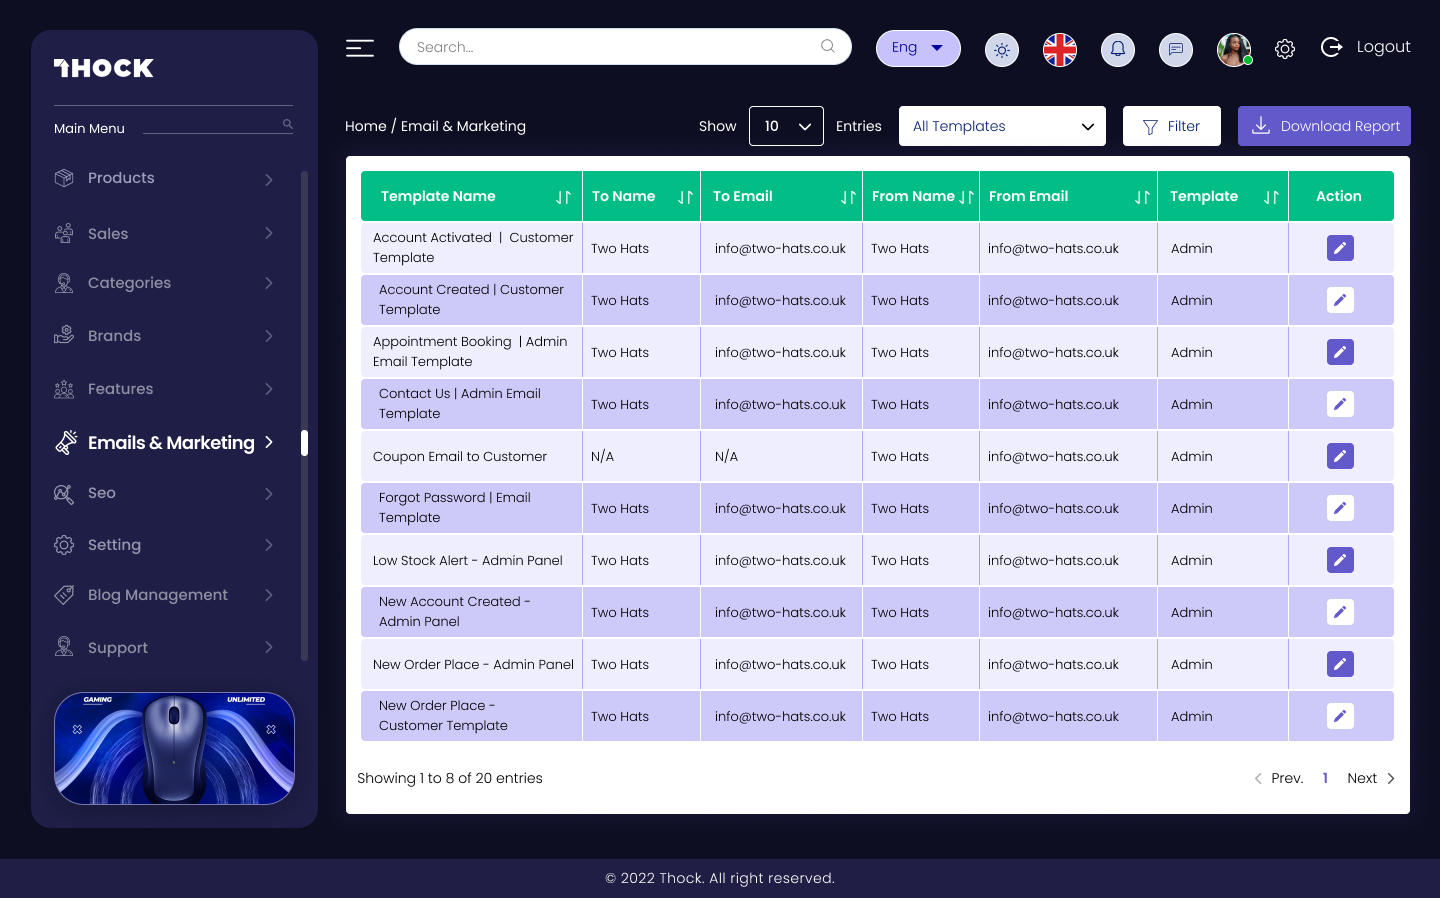
Task: Click the sidebar vertical scrollbar handle
Action: pyautogui.click(x=304, y=443)
